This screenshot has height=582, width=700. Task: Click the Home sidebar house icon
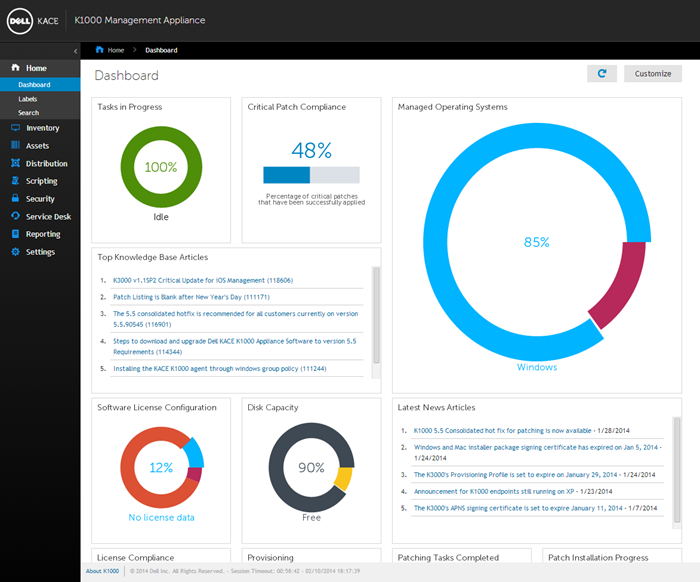[16, 67]
